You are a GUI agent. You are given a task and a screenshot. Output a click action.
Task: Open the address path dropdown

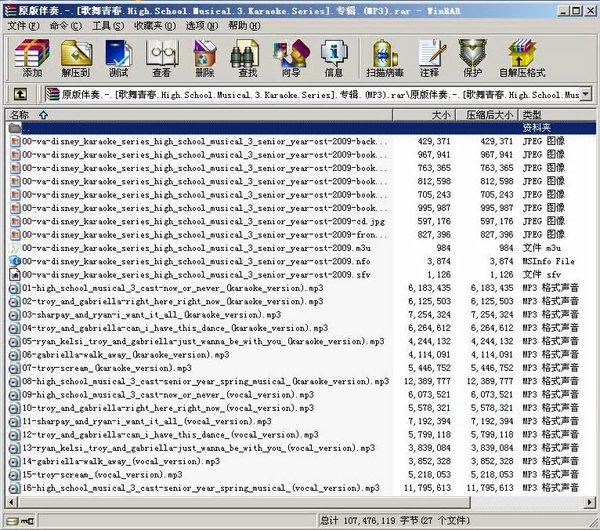point(585,94)
